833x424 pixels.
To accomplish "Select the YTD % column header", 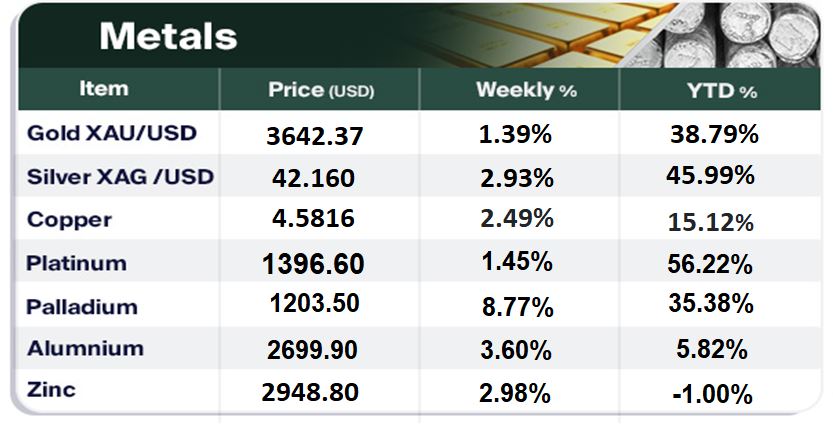I will coord(721,91).
